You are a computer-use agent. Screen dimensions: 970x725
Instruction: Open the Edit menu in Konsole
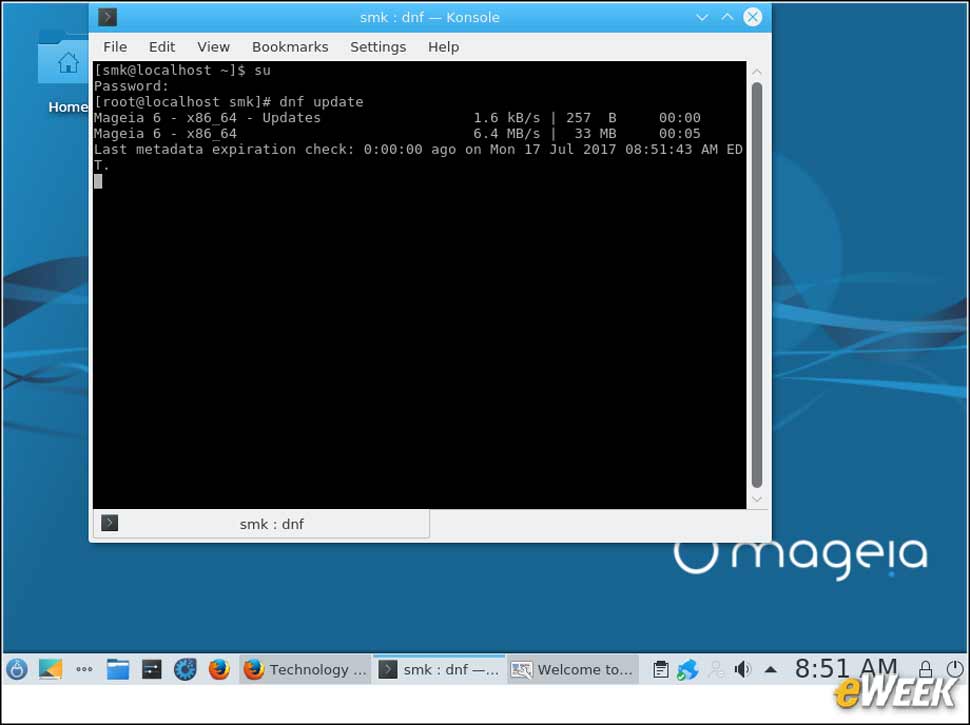pyautogui.click(x=161, y=47)
